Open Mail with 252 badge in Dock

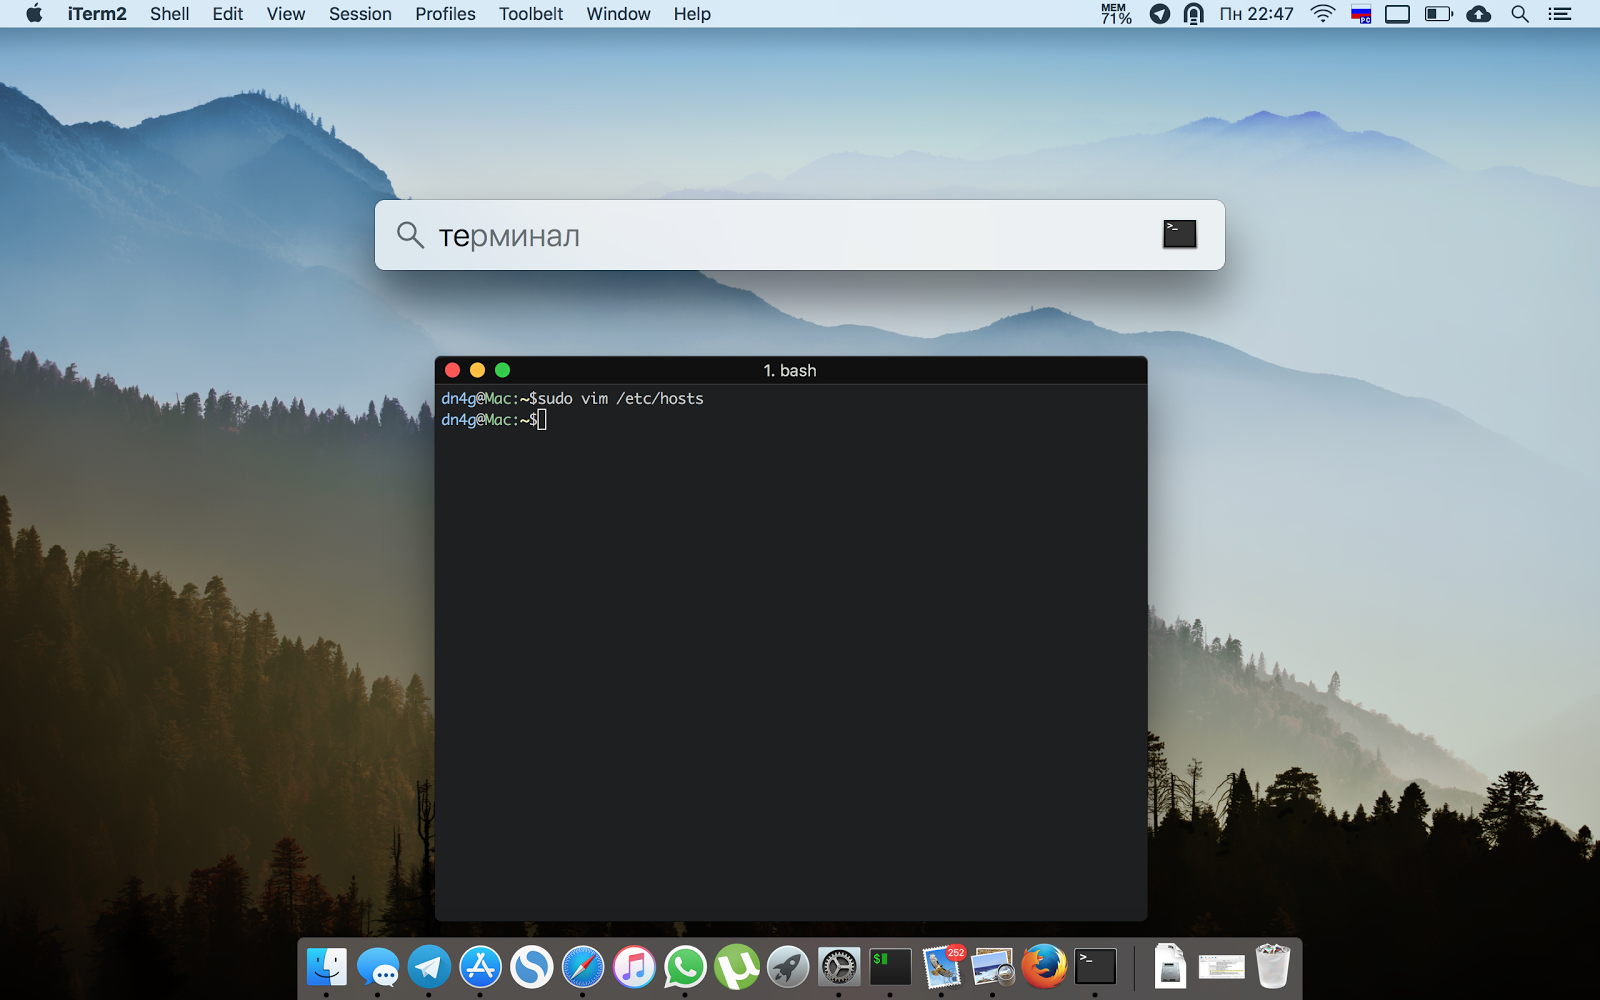tap(942, 967)
